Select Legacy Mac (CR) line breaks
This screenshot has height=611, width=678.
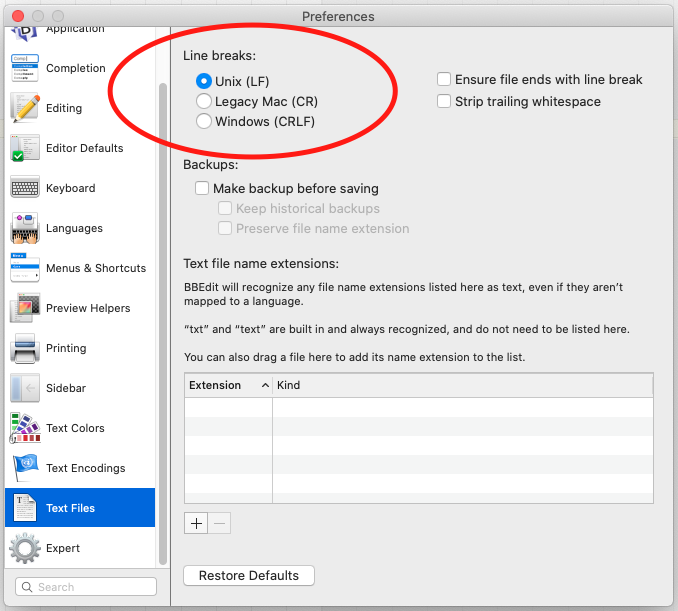point(204,101)
